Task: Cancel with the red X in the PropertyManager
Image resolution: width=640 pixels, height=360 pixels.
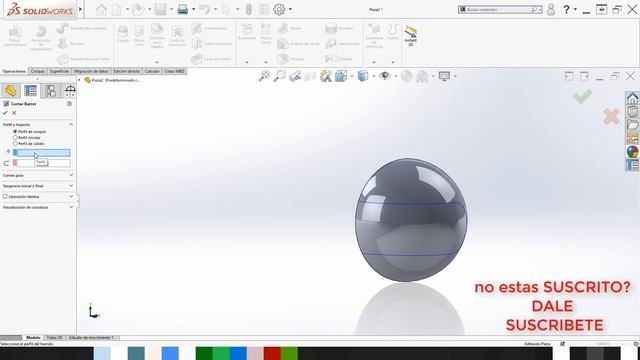Action: pos(14,113)
